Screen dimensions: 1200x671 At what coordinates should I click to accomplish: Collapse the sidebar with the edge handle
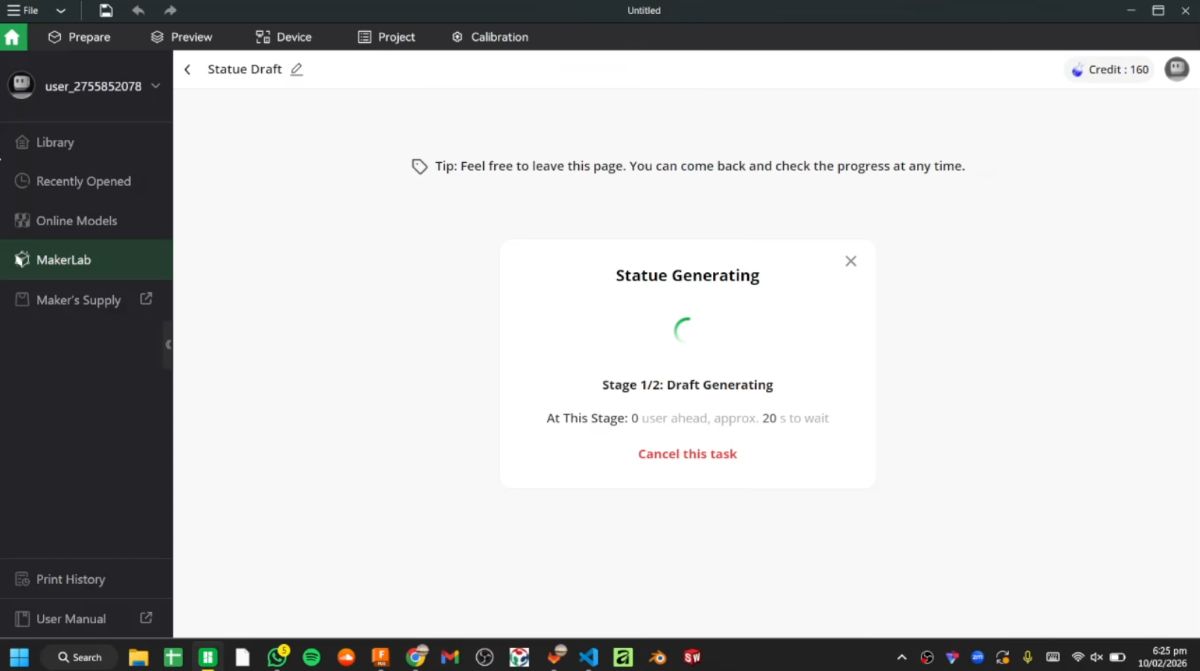coord(168,344)
